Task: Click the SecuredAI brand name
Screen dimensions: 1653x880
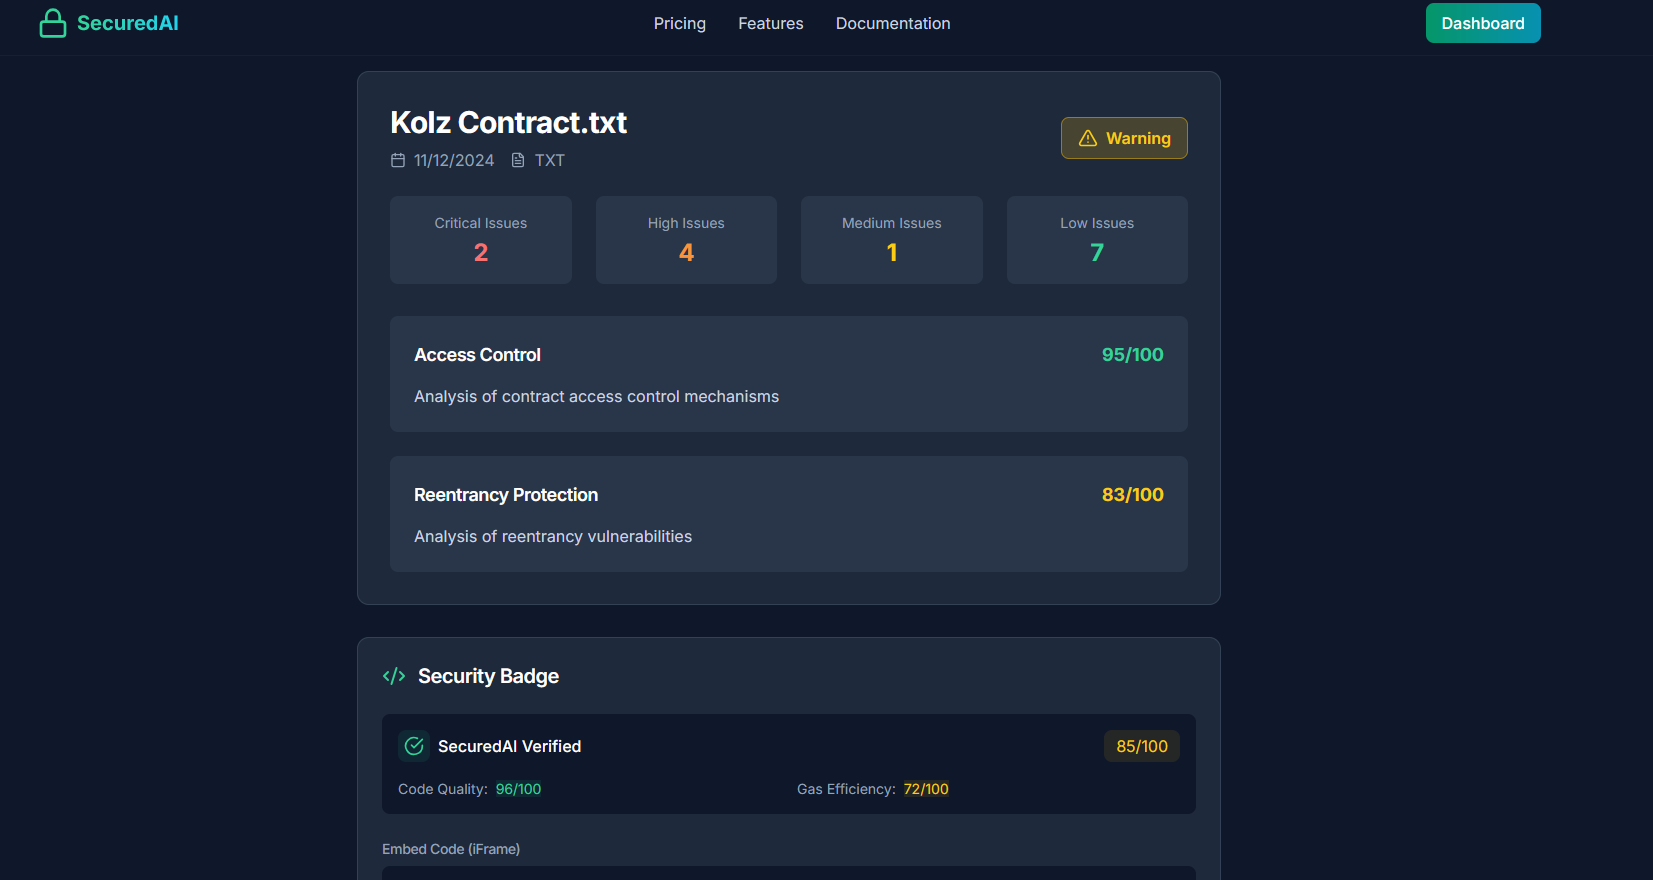Action: point(128,23)
